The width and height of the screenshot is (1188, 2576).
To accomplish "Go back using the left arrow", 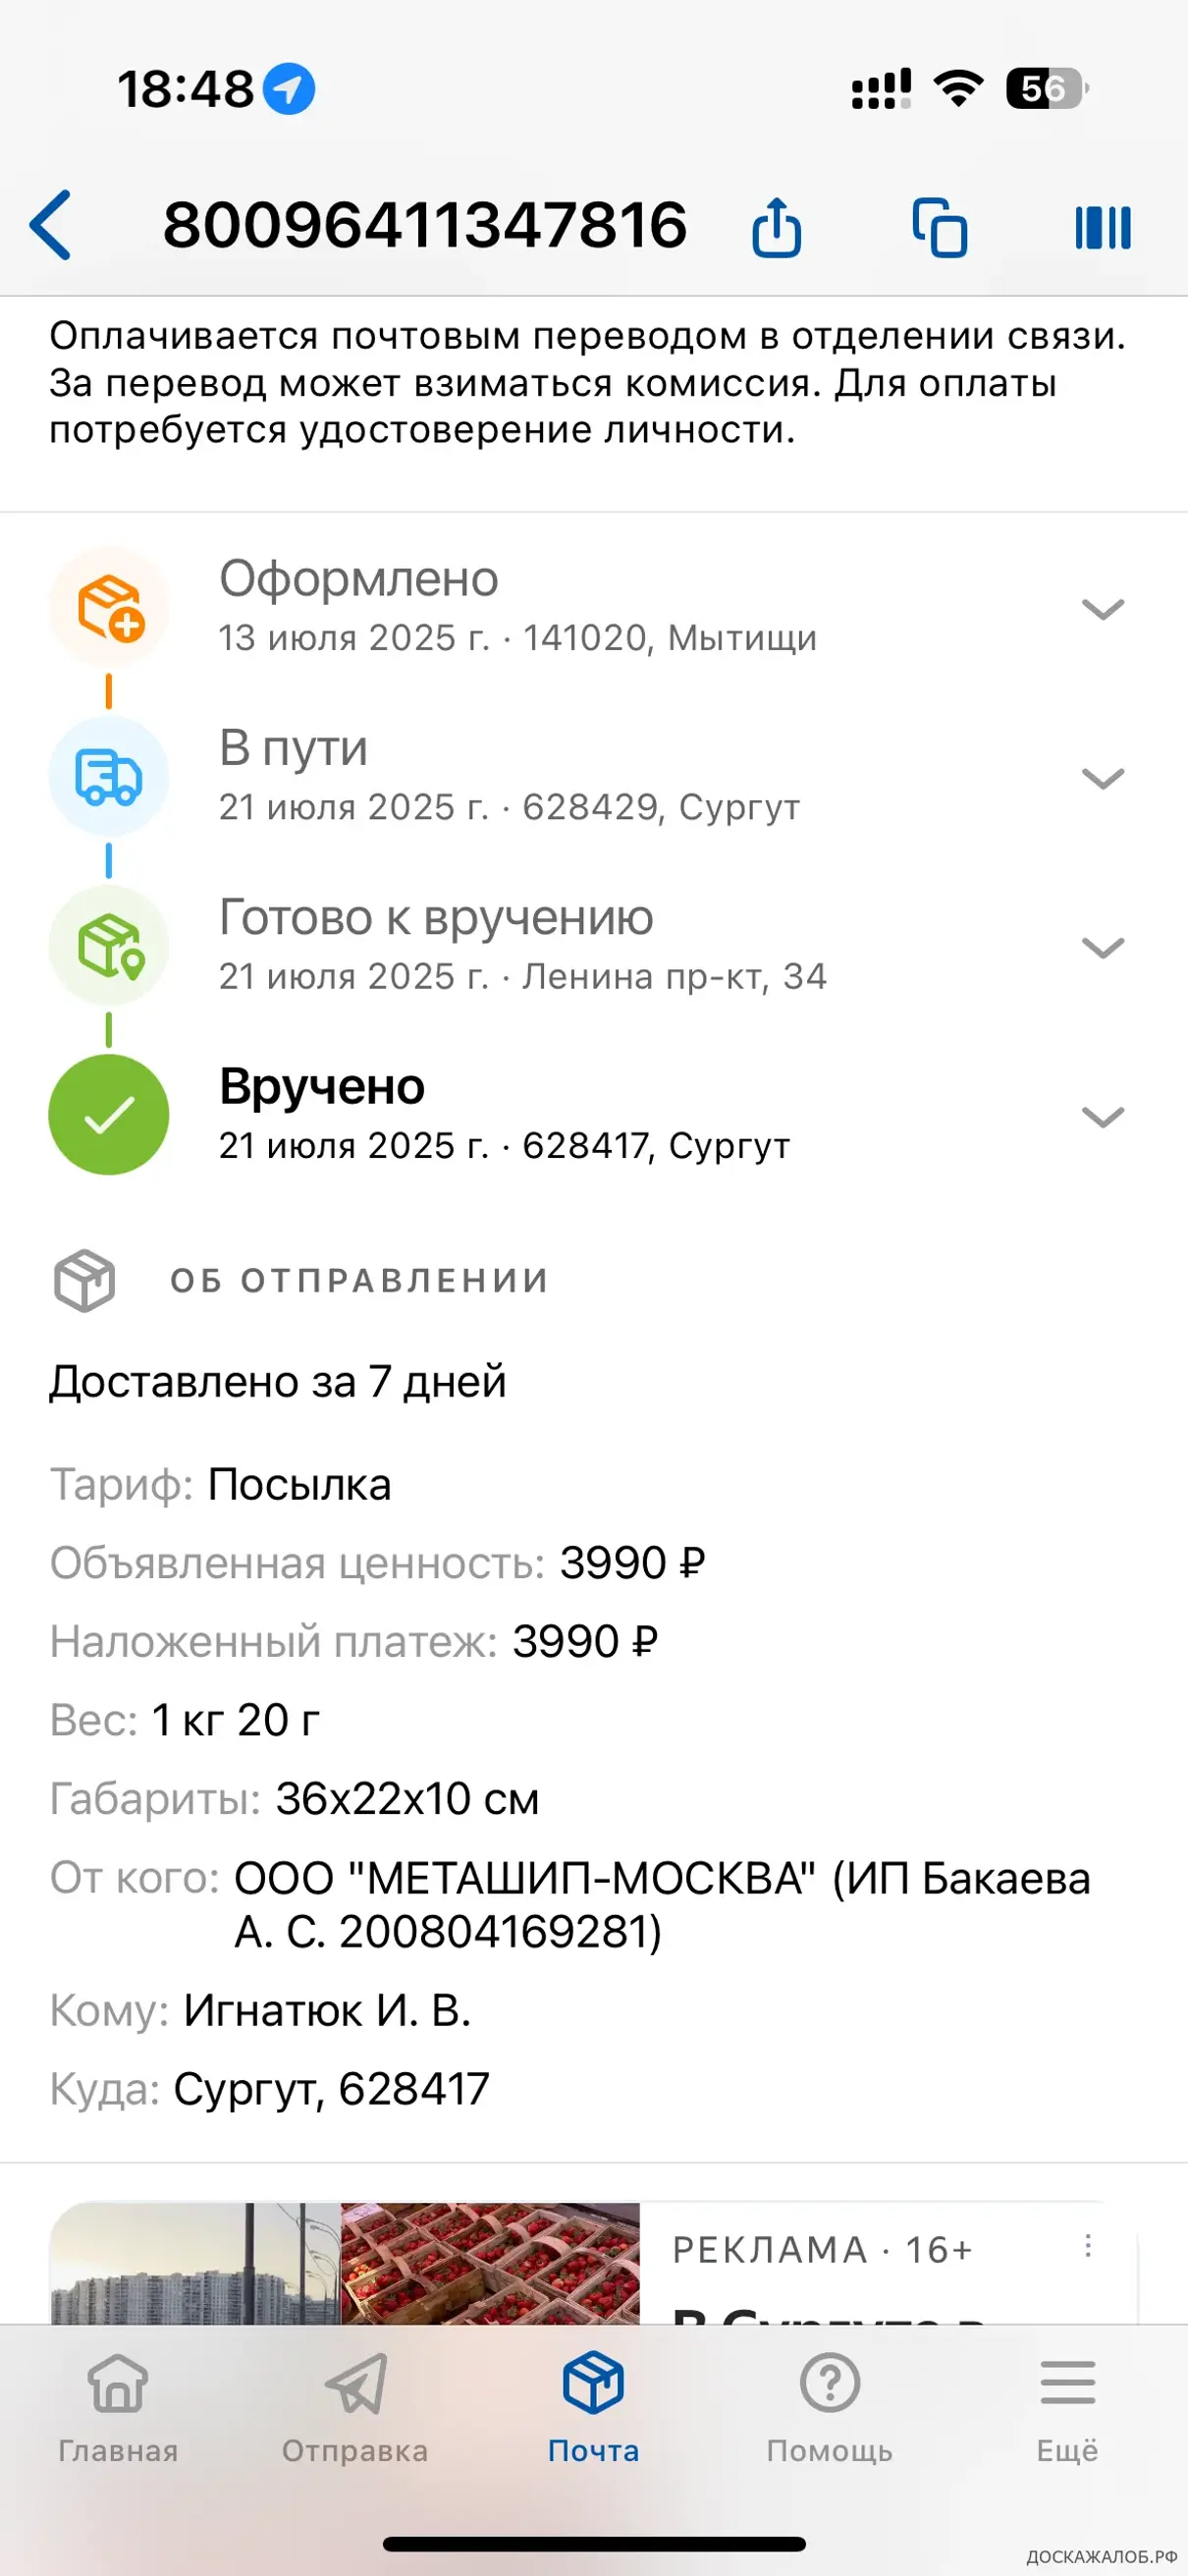I will (51, 225).
